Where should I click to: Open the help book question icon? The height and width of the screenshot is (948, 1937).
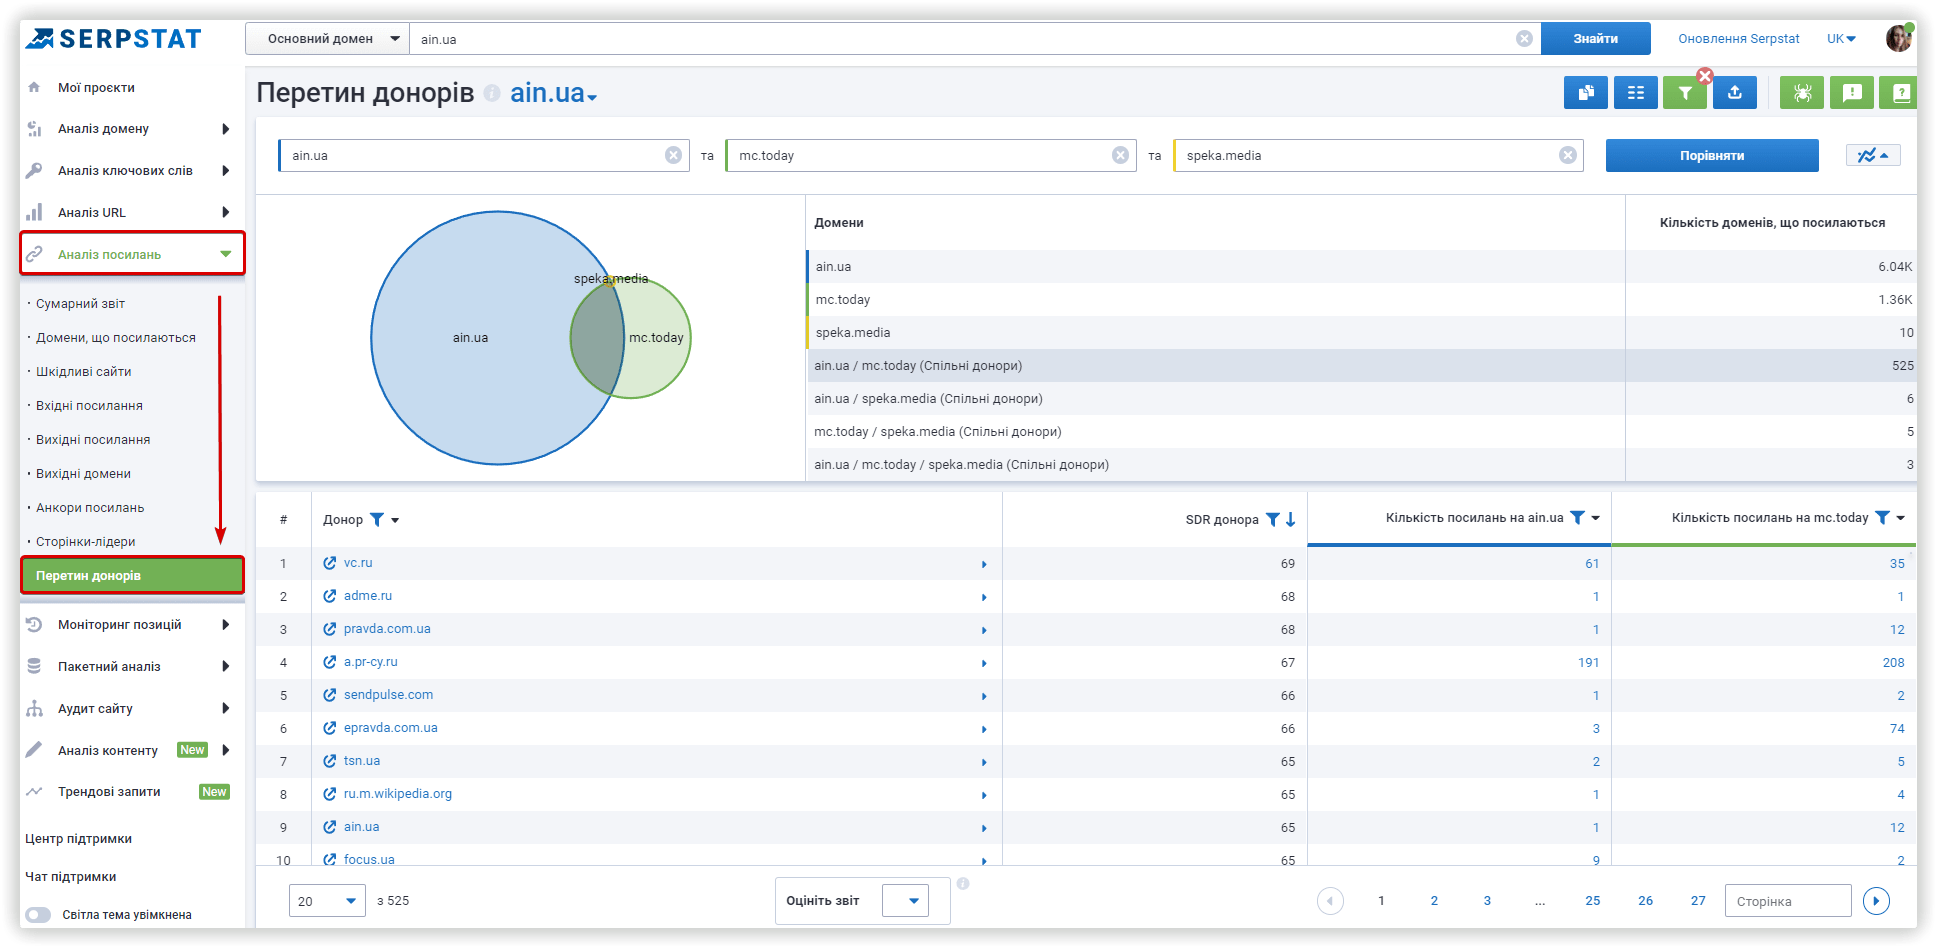click(1900, 93)
